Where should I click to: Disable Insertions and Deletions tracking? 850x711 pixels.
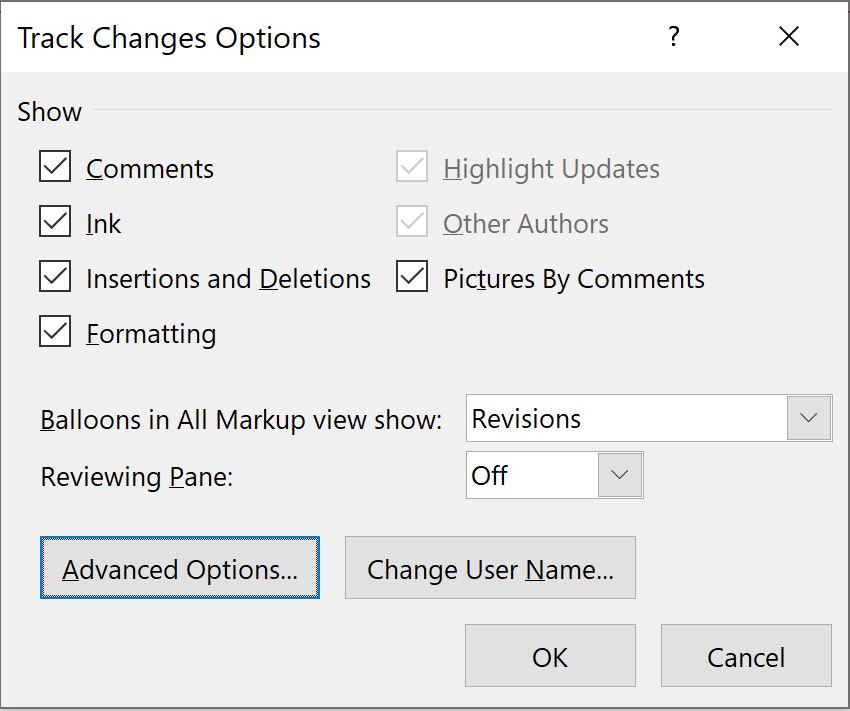click(57, 277)
